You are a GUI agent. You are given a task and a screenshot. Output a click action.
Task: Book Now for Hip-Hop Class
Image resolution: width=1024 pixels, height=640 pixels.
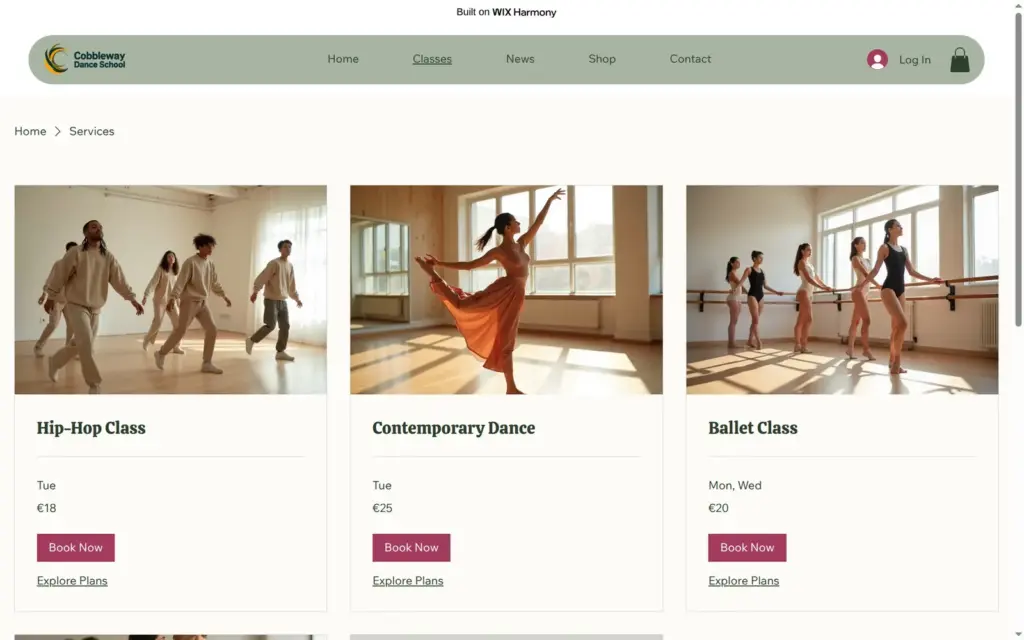76,547
